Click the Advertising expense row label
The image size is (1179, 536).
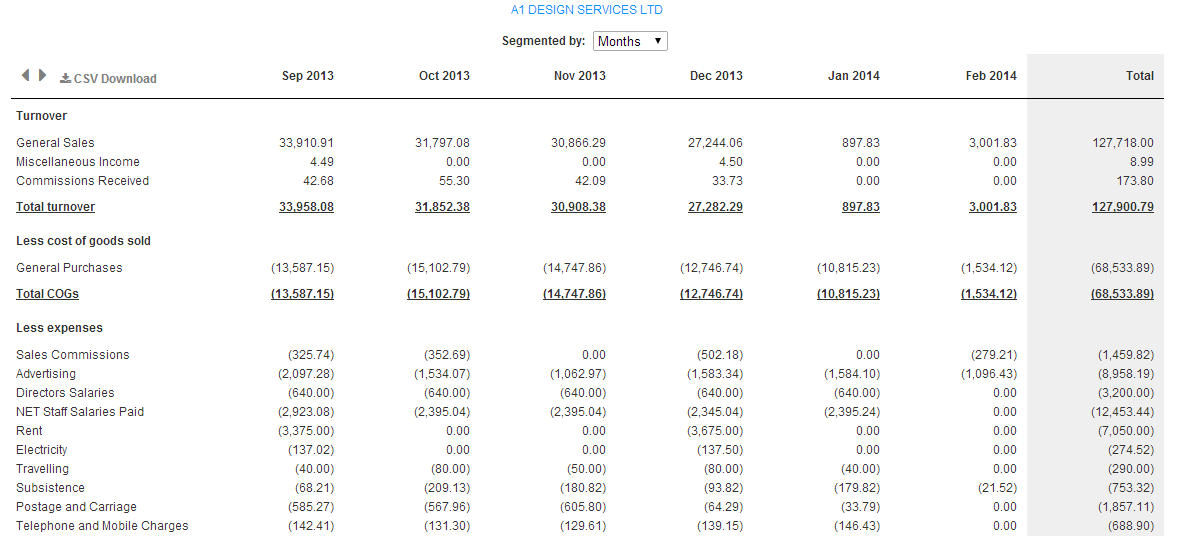point(45,374)
